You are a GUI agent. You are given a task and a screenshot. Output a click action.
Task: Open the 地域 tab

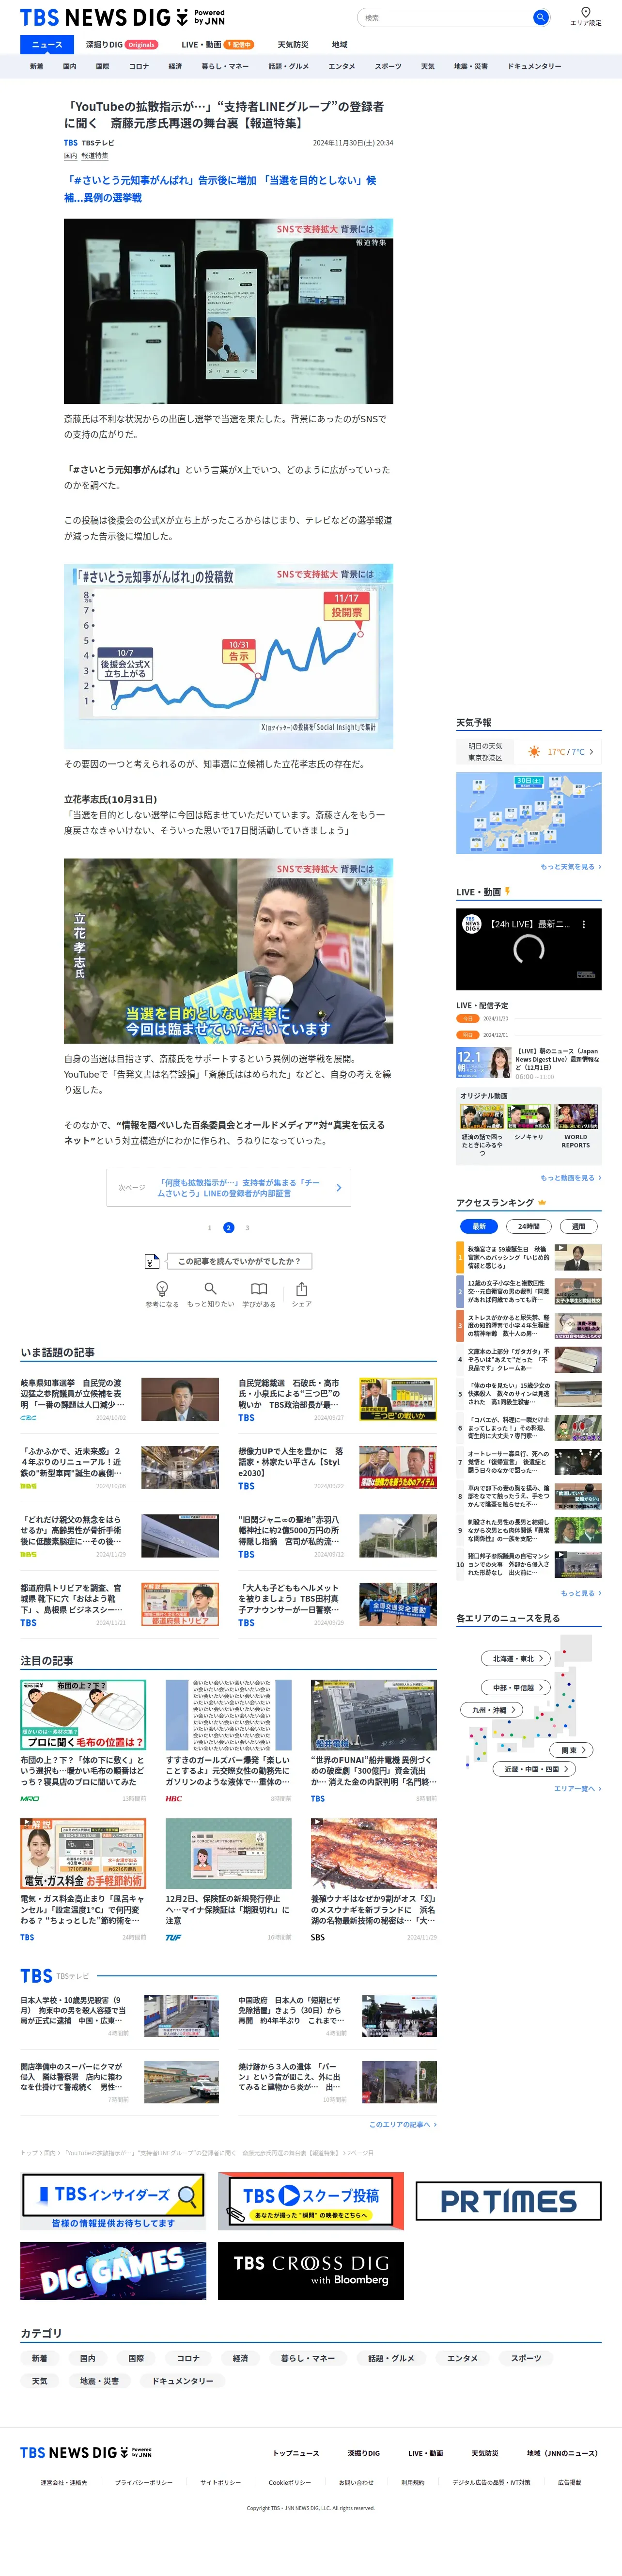[x=340, y=44]
